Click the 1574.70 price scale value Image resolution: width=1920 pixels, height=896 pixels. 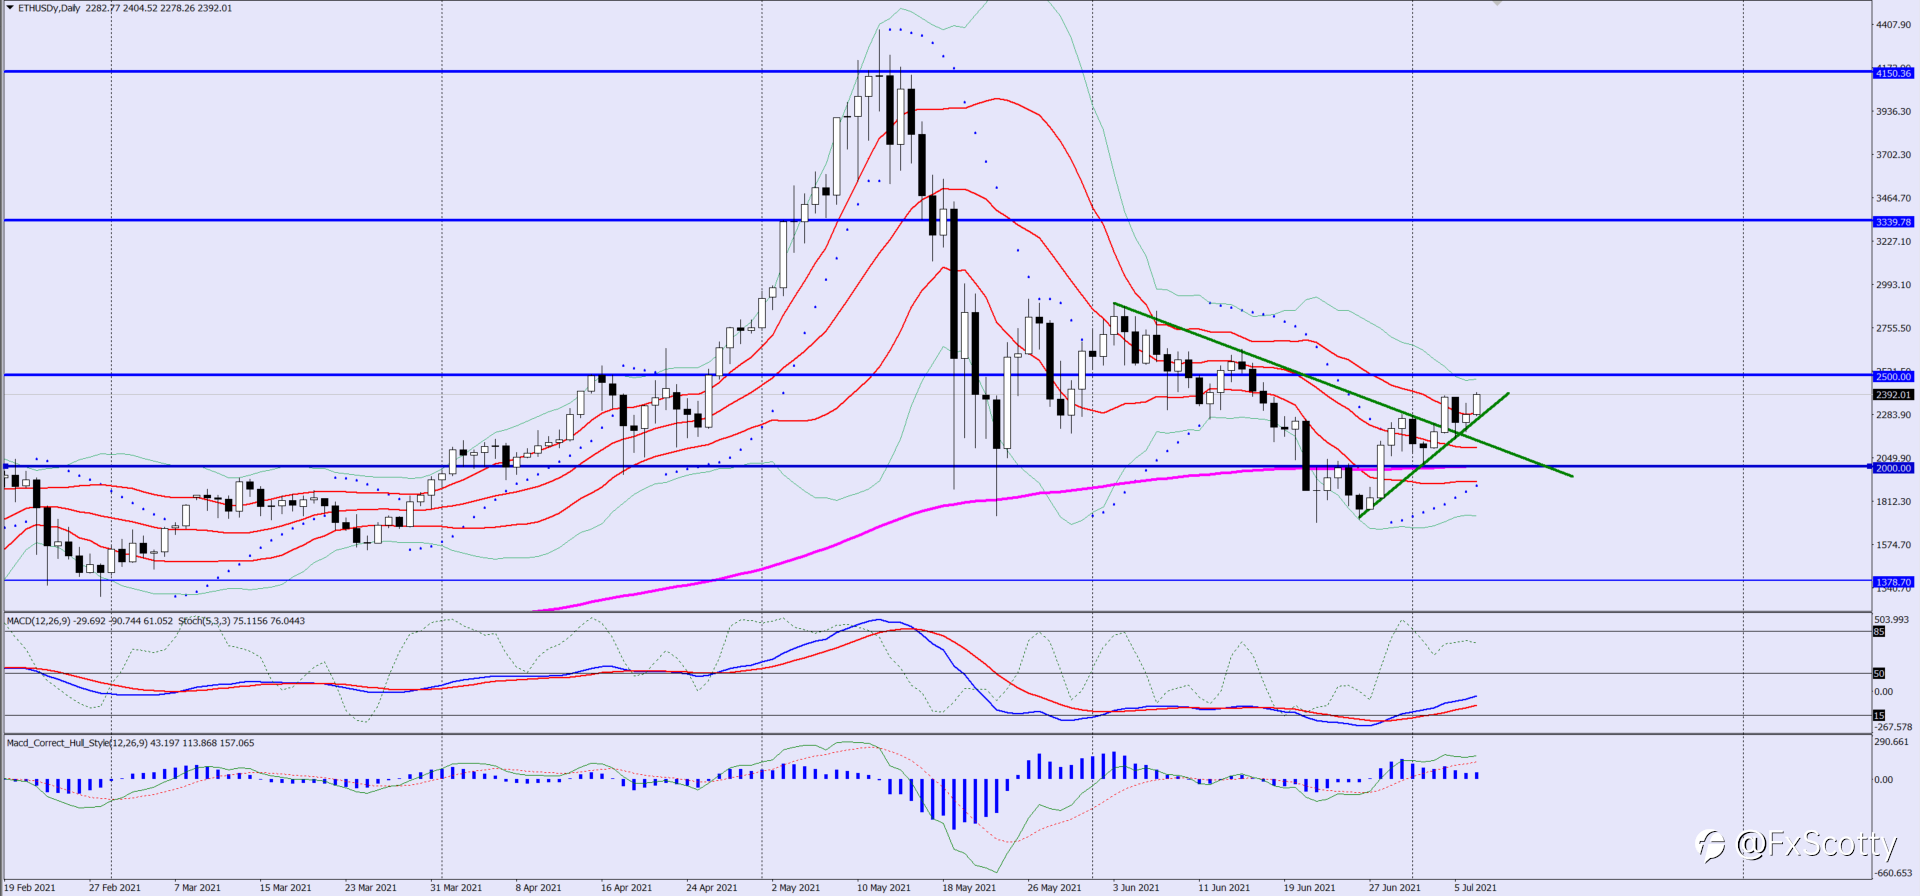click(x=1893, y=545)
